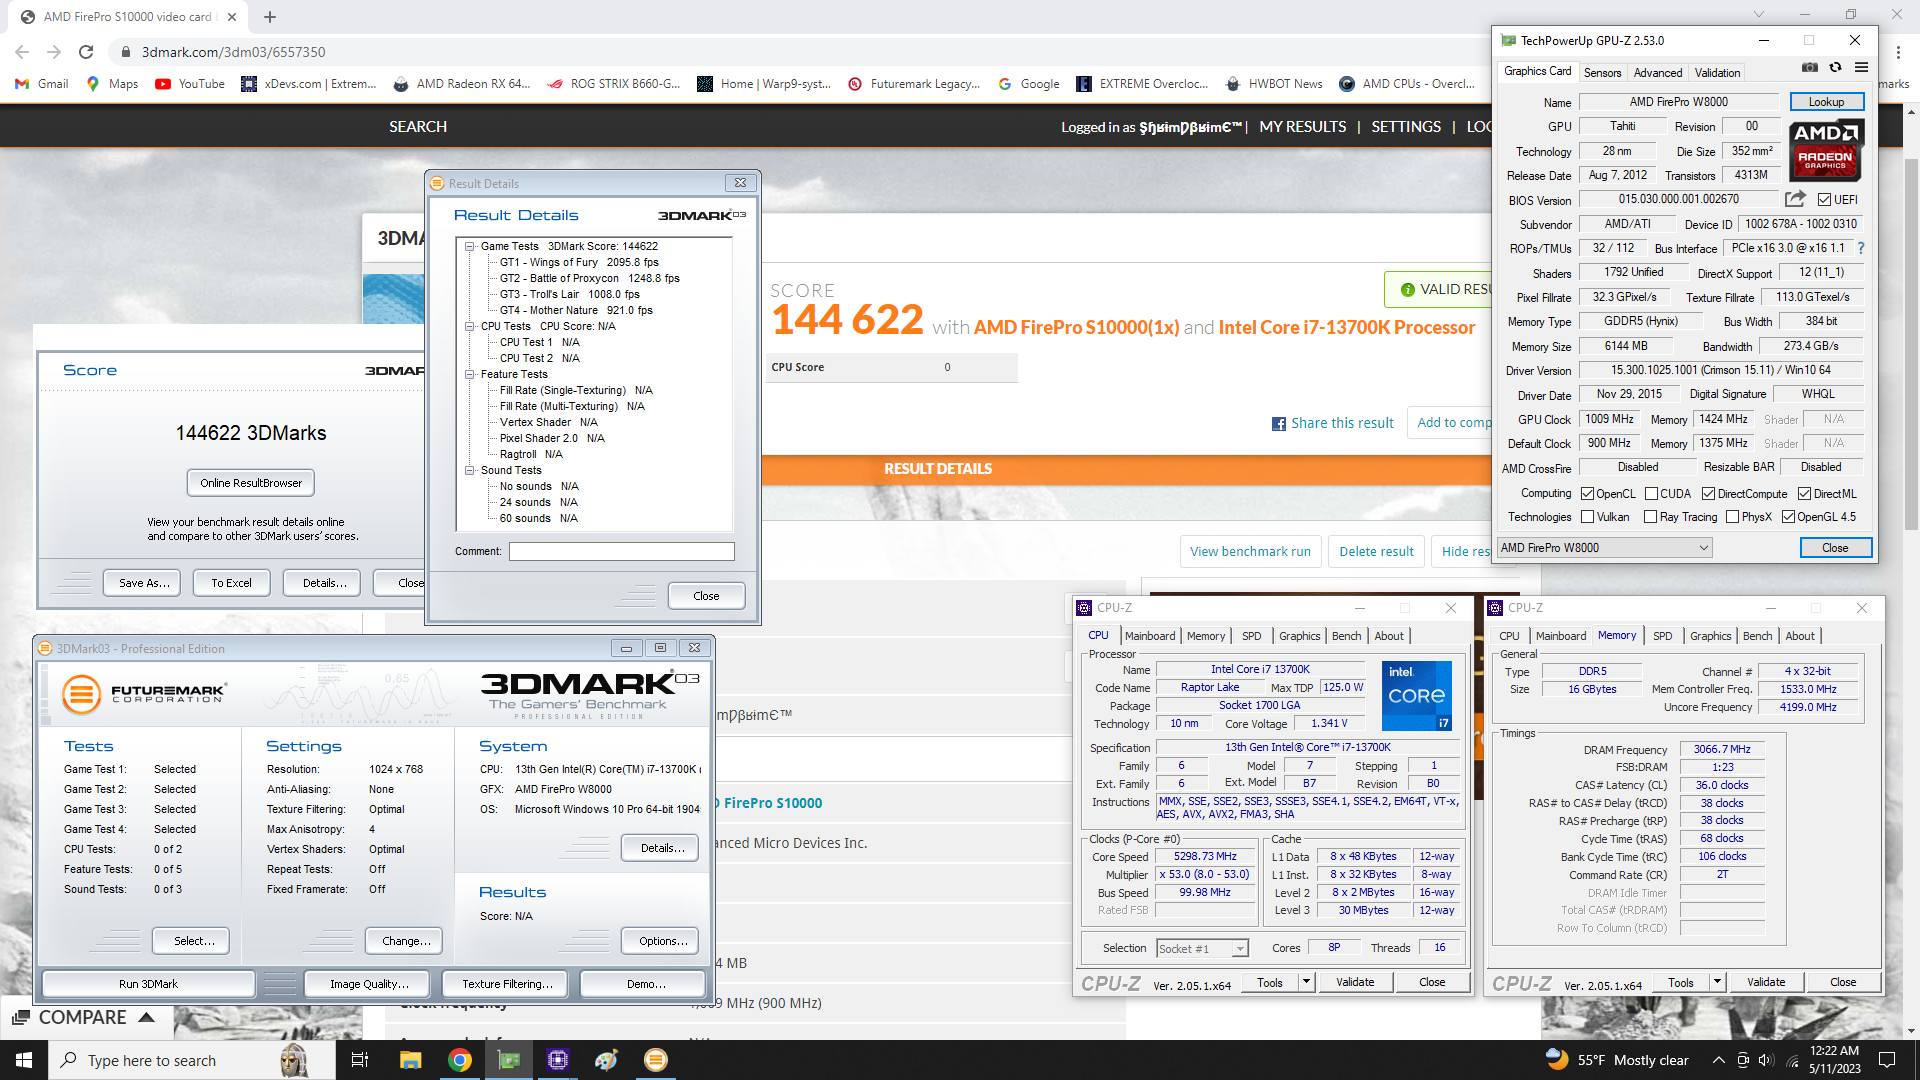Toggle the PhysX checkbox
The height and width of the screenshot is (1080, 1920).
pos(1733,517)
